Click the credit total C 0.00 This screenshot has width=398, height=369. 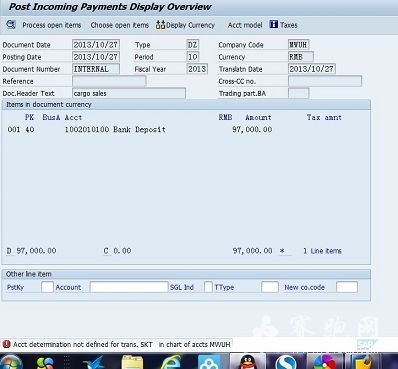117,251
